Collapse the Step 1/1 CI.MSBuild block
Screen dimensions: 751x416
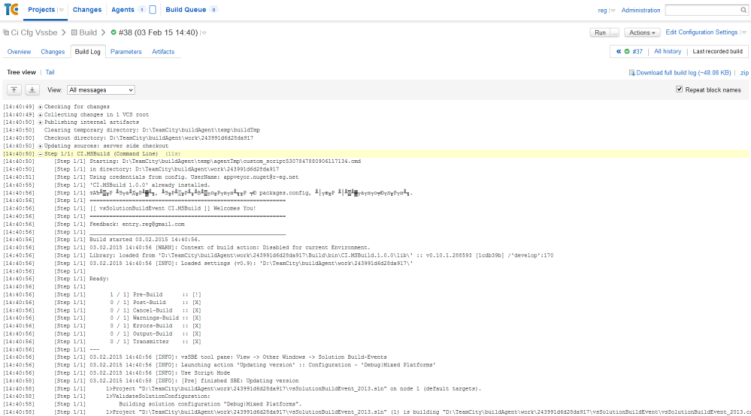(40, 153)
